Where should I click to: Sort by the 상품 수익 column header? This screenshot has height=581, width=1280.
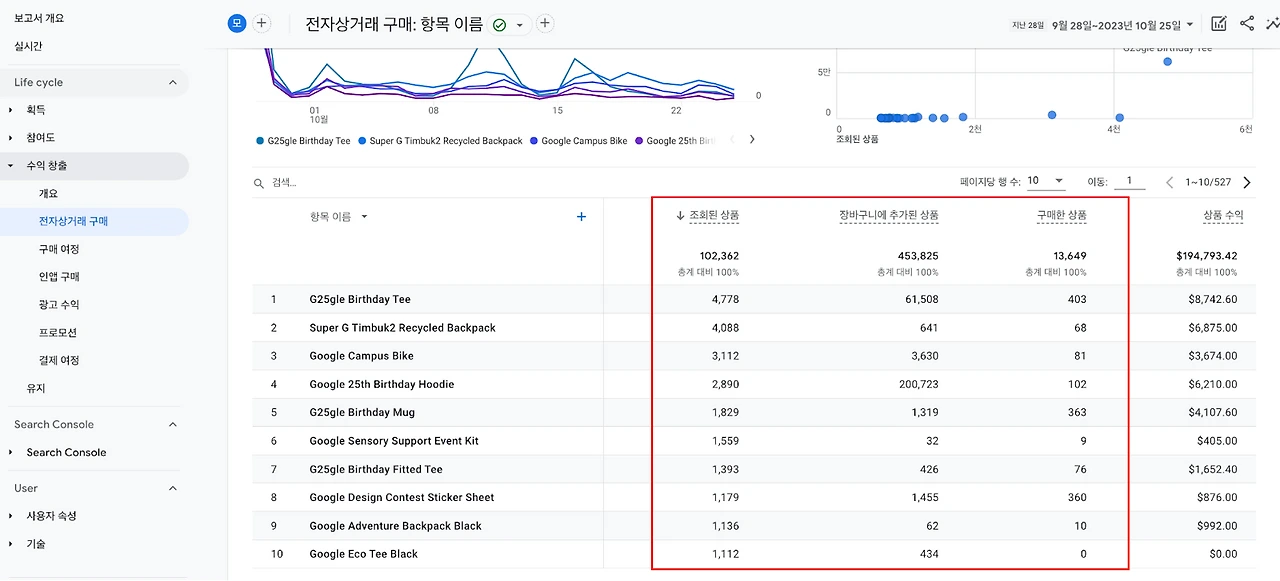(1223, 215)
